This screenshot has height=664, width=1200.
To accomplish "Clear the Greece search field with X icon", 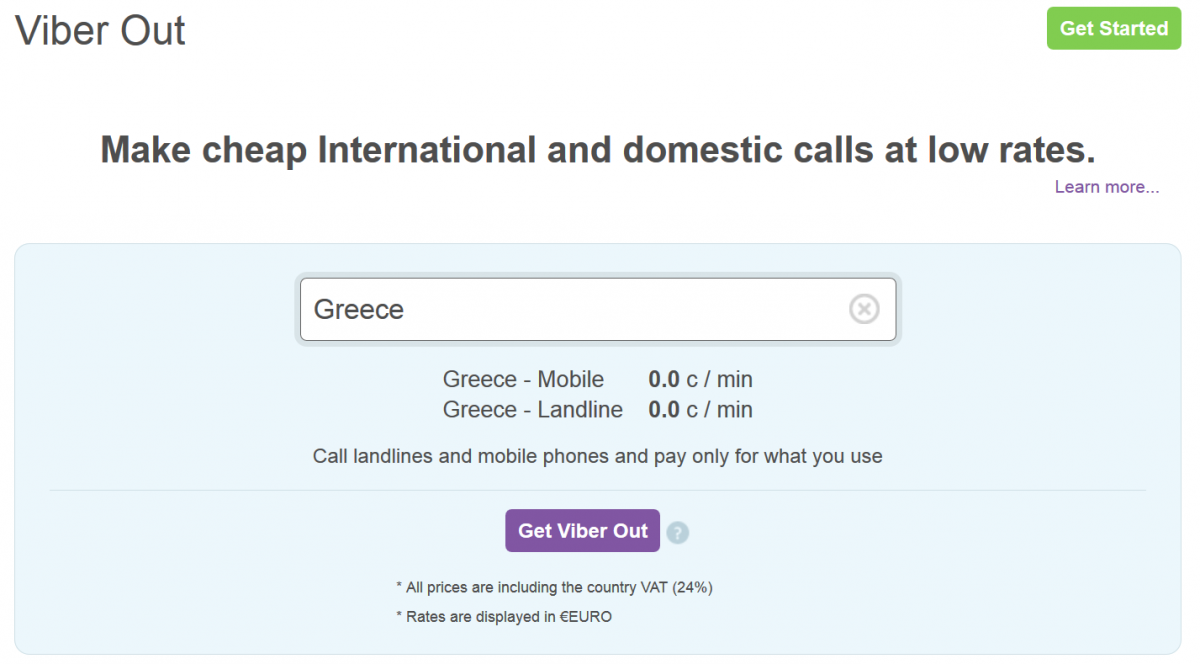I will coord(864,309).
